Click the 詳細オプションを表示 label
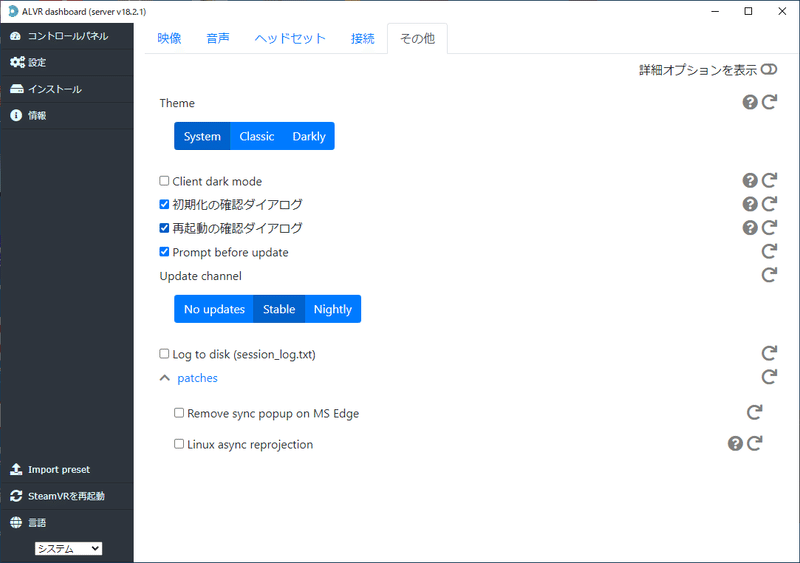Screen dimensions: 800x563 click(x=698, y=70)
